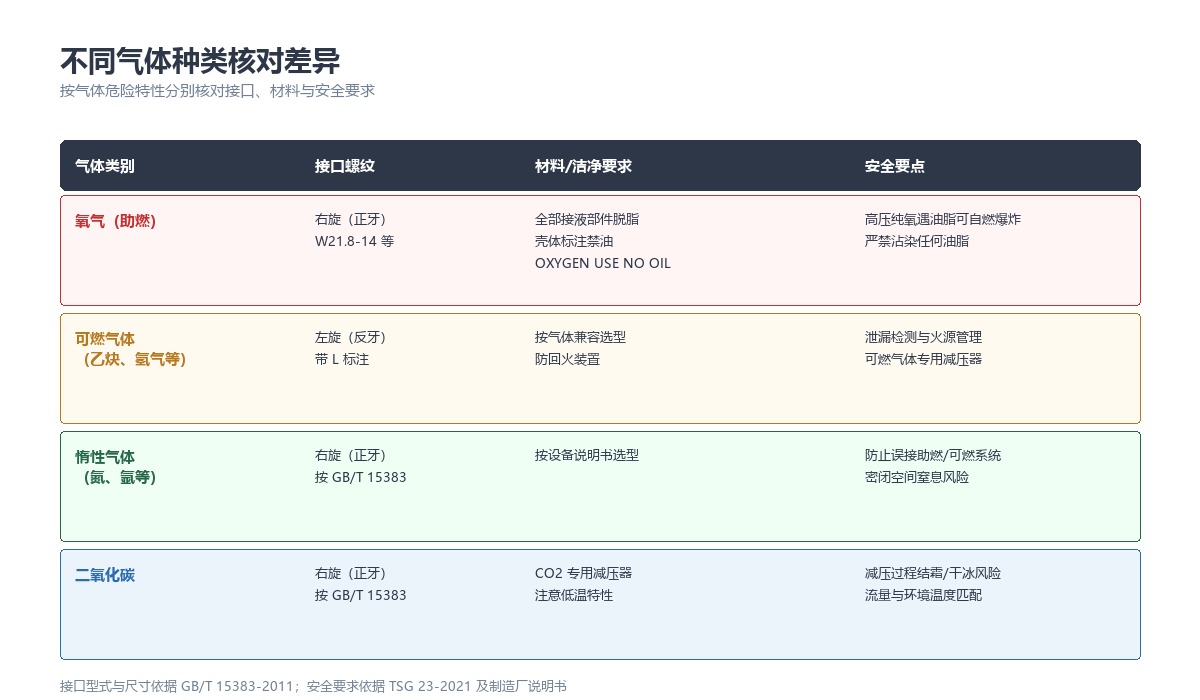Click the text 壳体标注禁油
Viewport: 1200px width, 700px height.
[x=574, y=241]
